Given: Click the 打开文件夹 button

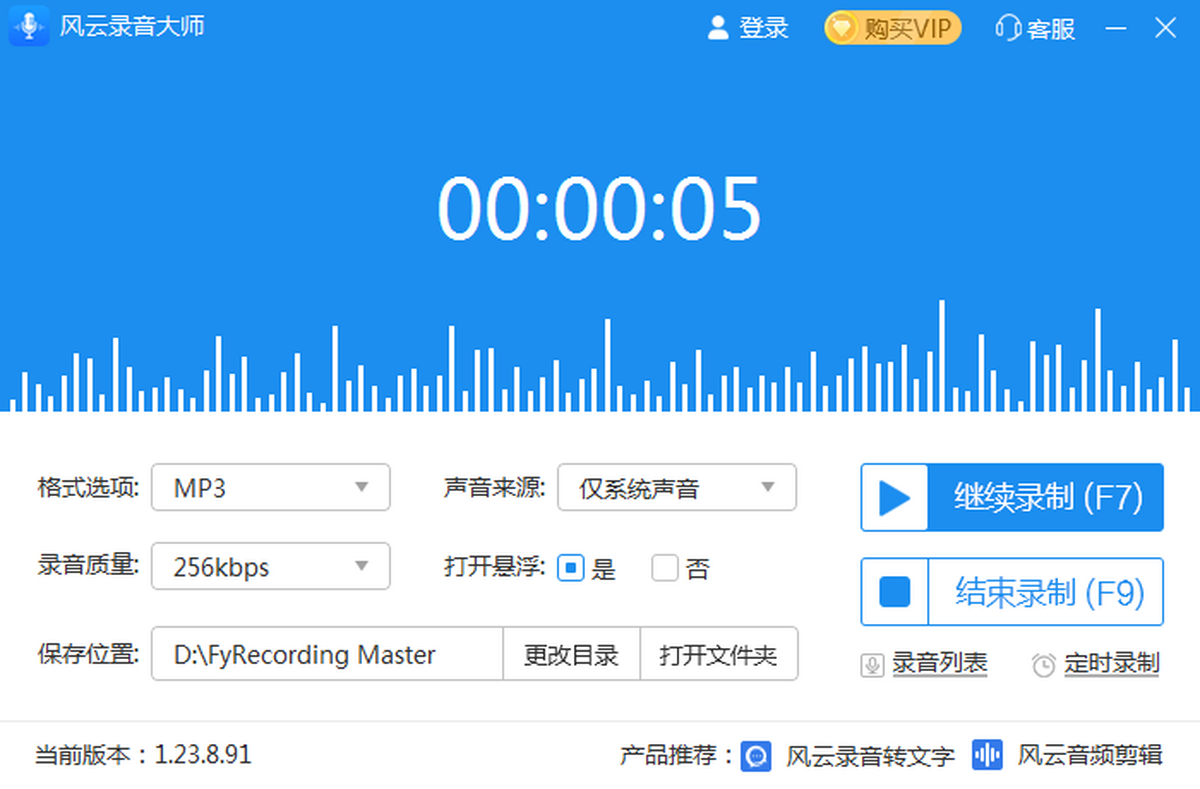Looking at the screenshot, I should point(718,655).
